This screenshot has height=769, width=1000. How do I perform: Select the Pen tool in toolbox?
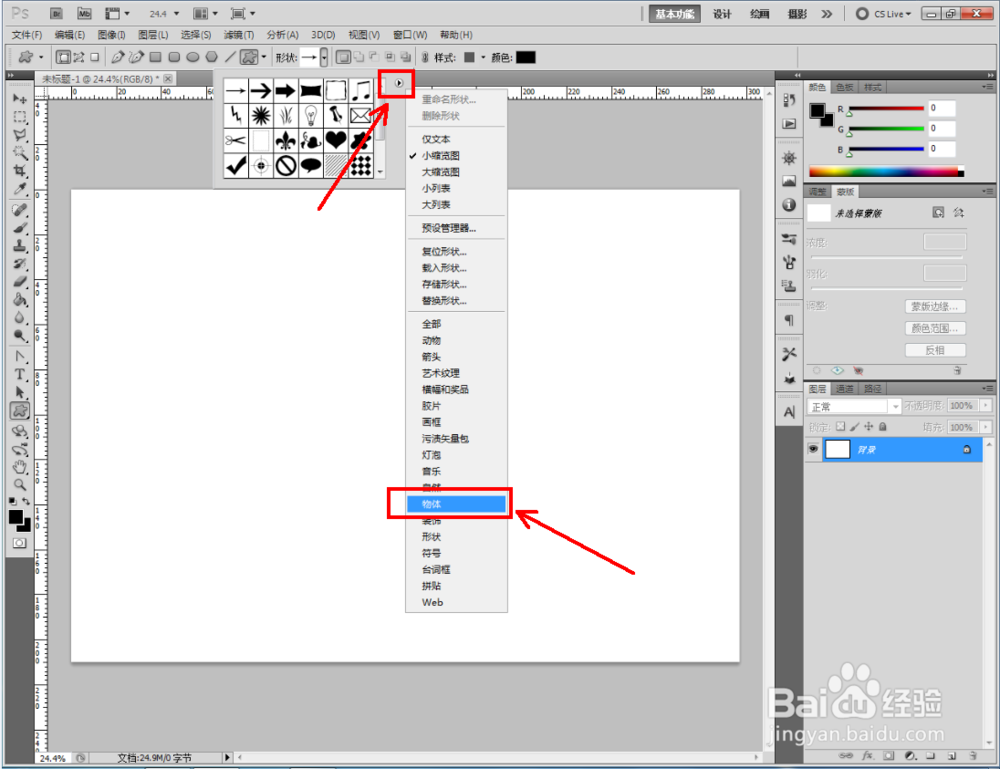(x=20, y=356)
